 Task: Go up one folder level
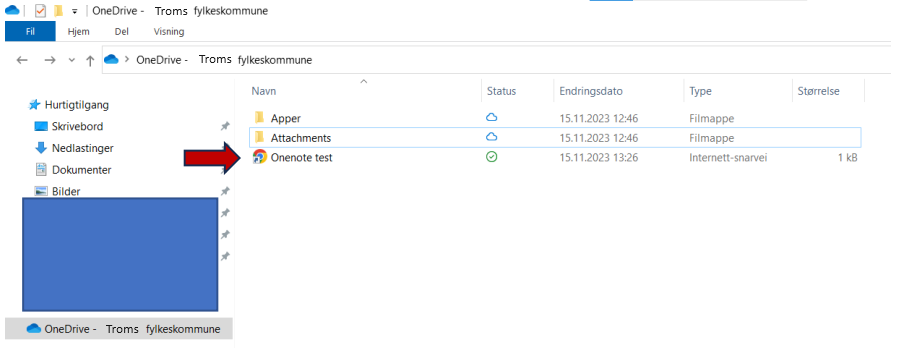point(90,61)
